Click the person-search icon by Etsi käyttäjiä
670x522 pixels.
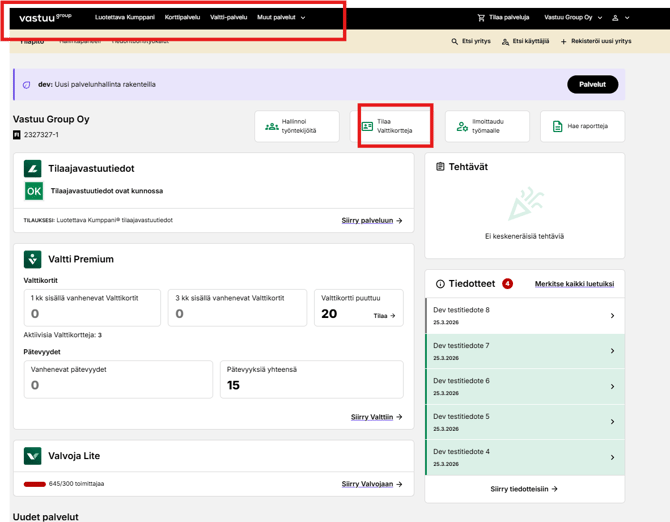pyautogui.click(x=505, y=41)
